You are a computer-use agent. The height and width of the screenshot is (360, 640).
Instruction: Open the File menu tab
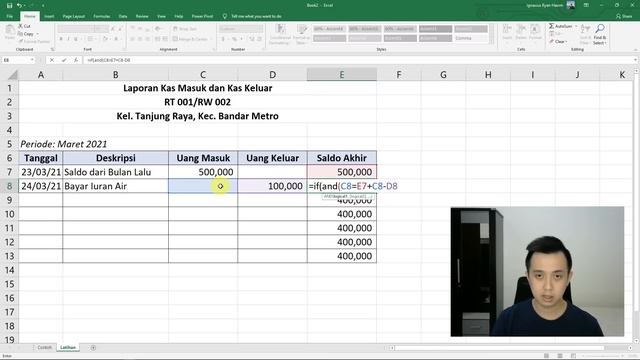tap(10, 16)
